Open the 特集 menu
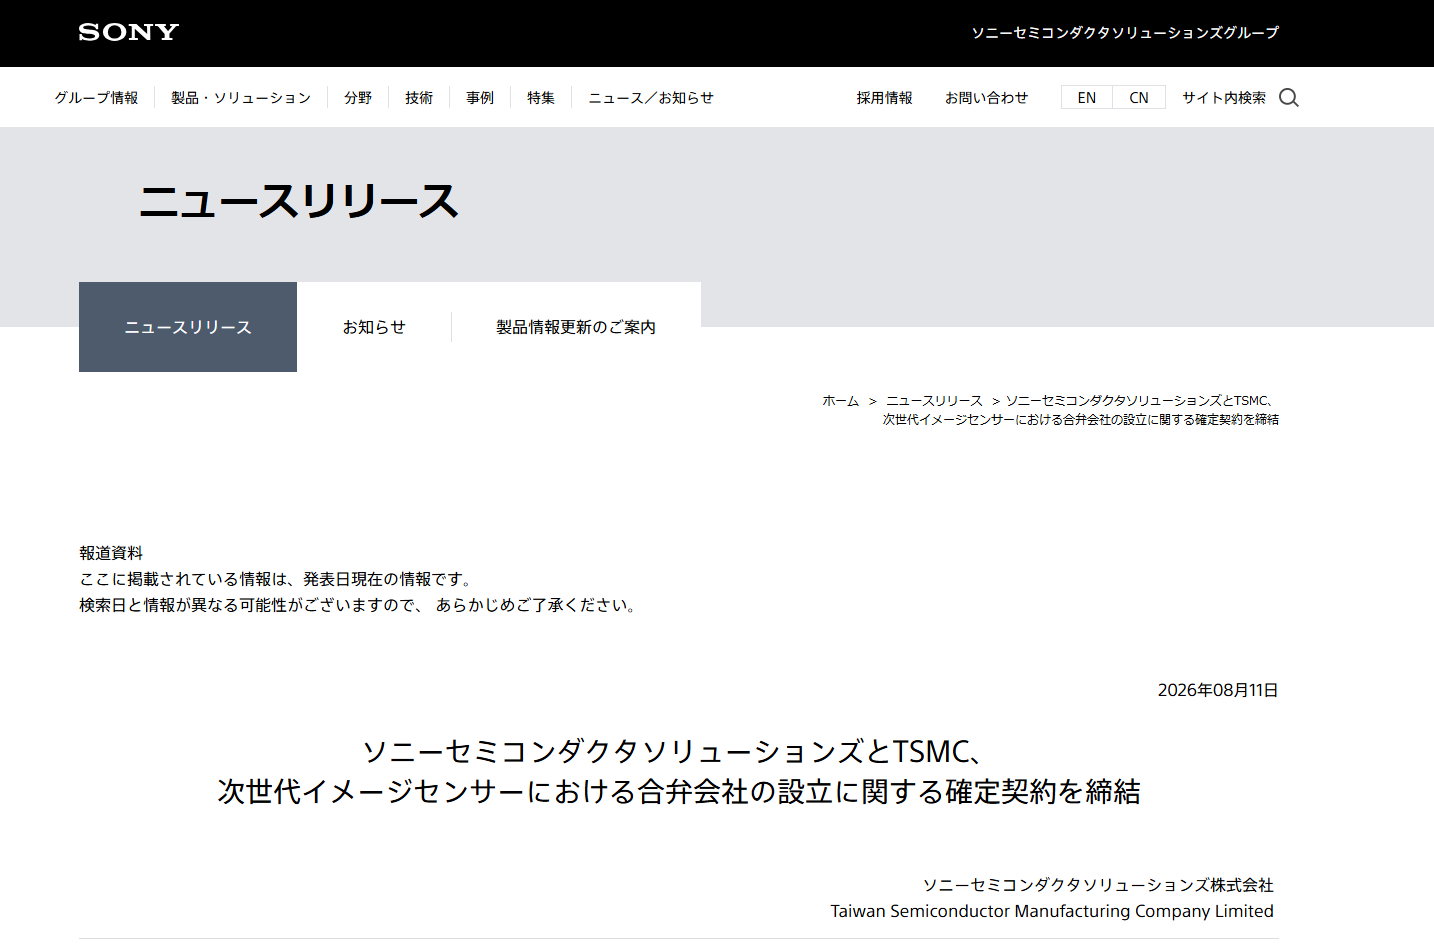The height and width of the screenshot is (948, 1434). (541, 98)
